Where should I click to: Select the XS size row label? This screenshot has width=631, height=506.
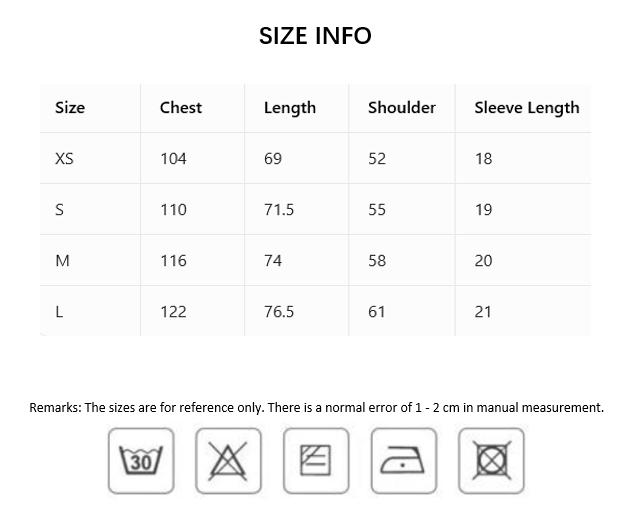point(64,159)
